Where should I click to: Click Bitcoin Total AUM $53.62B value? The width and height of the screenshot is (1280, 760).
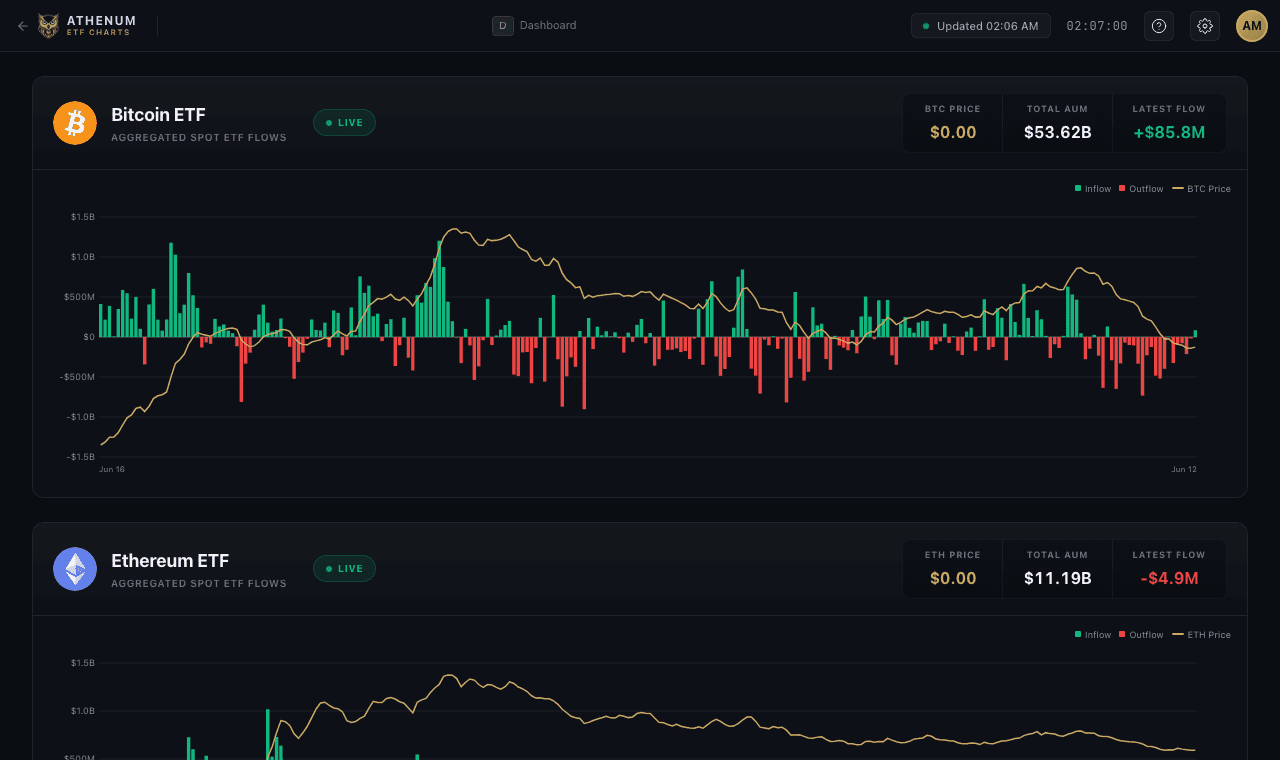1057,132
